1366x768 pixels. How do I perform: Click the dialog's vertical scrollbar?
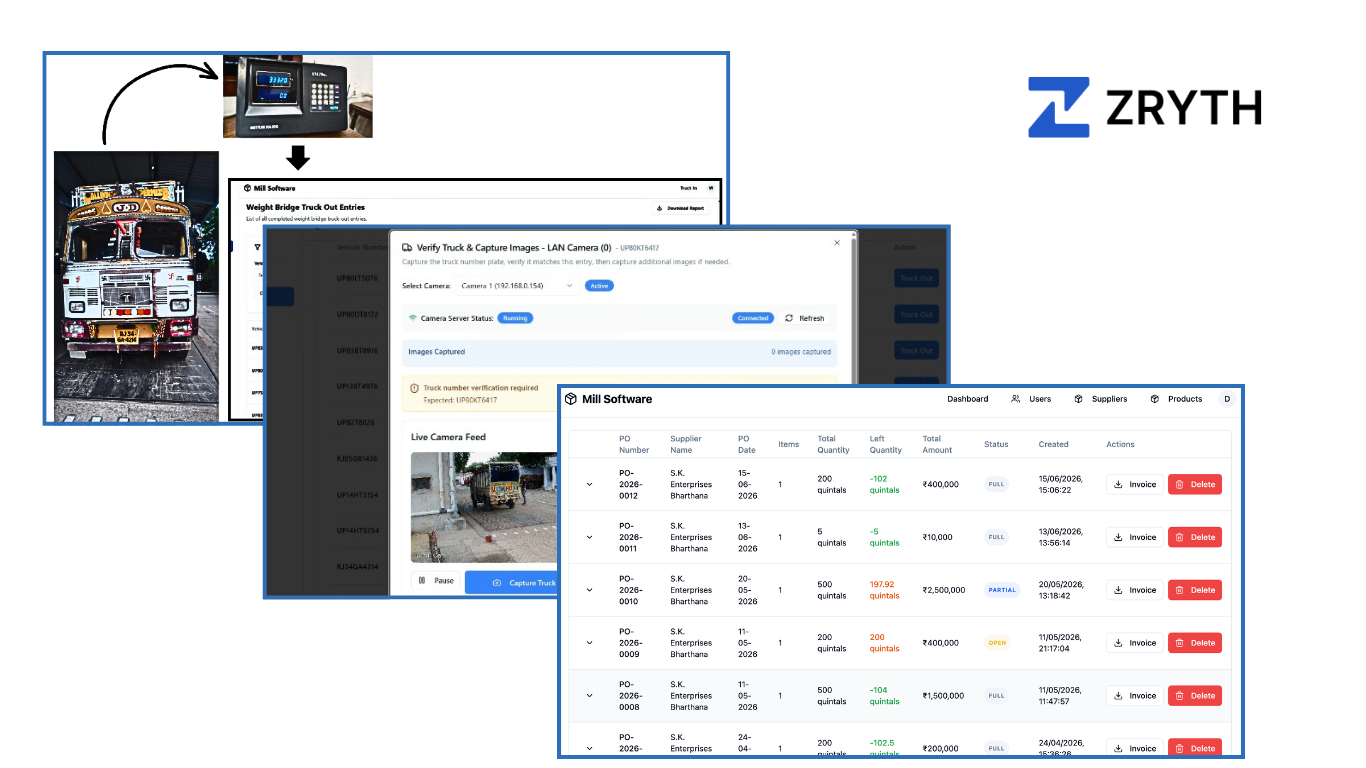pyautogui.click(x=853, y=310)
